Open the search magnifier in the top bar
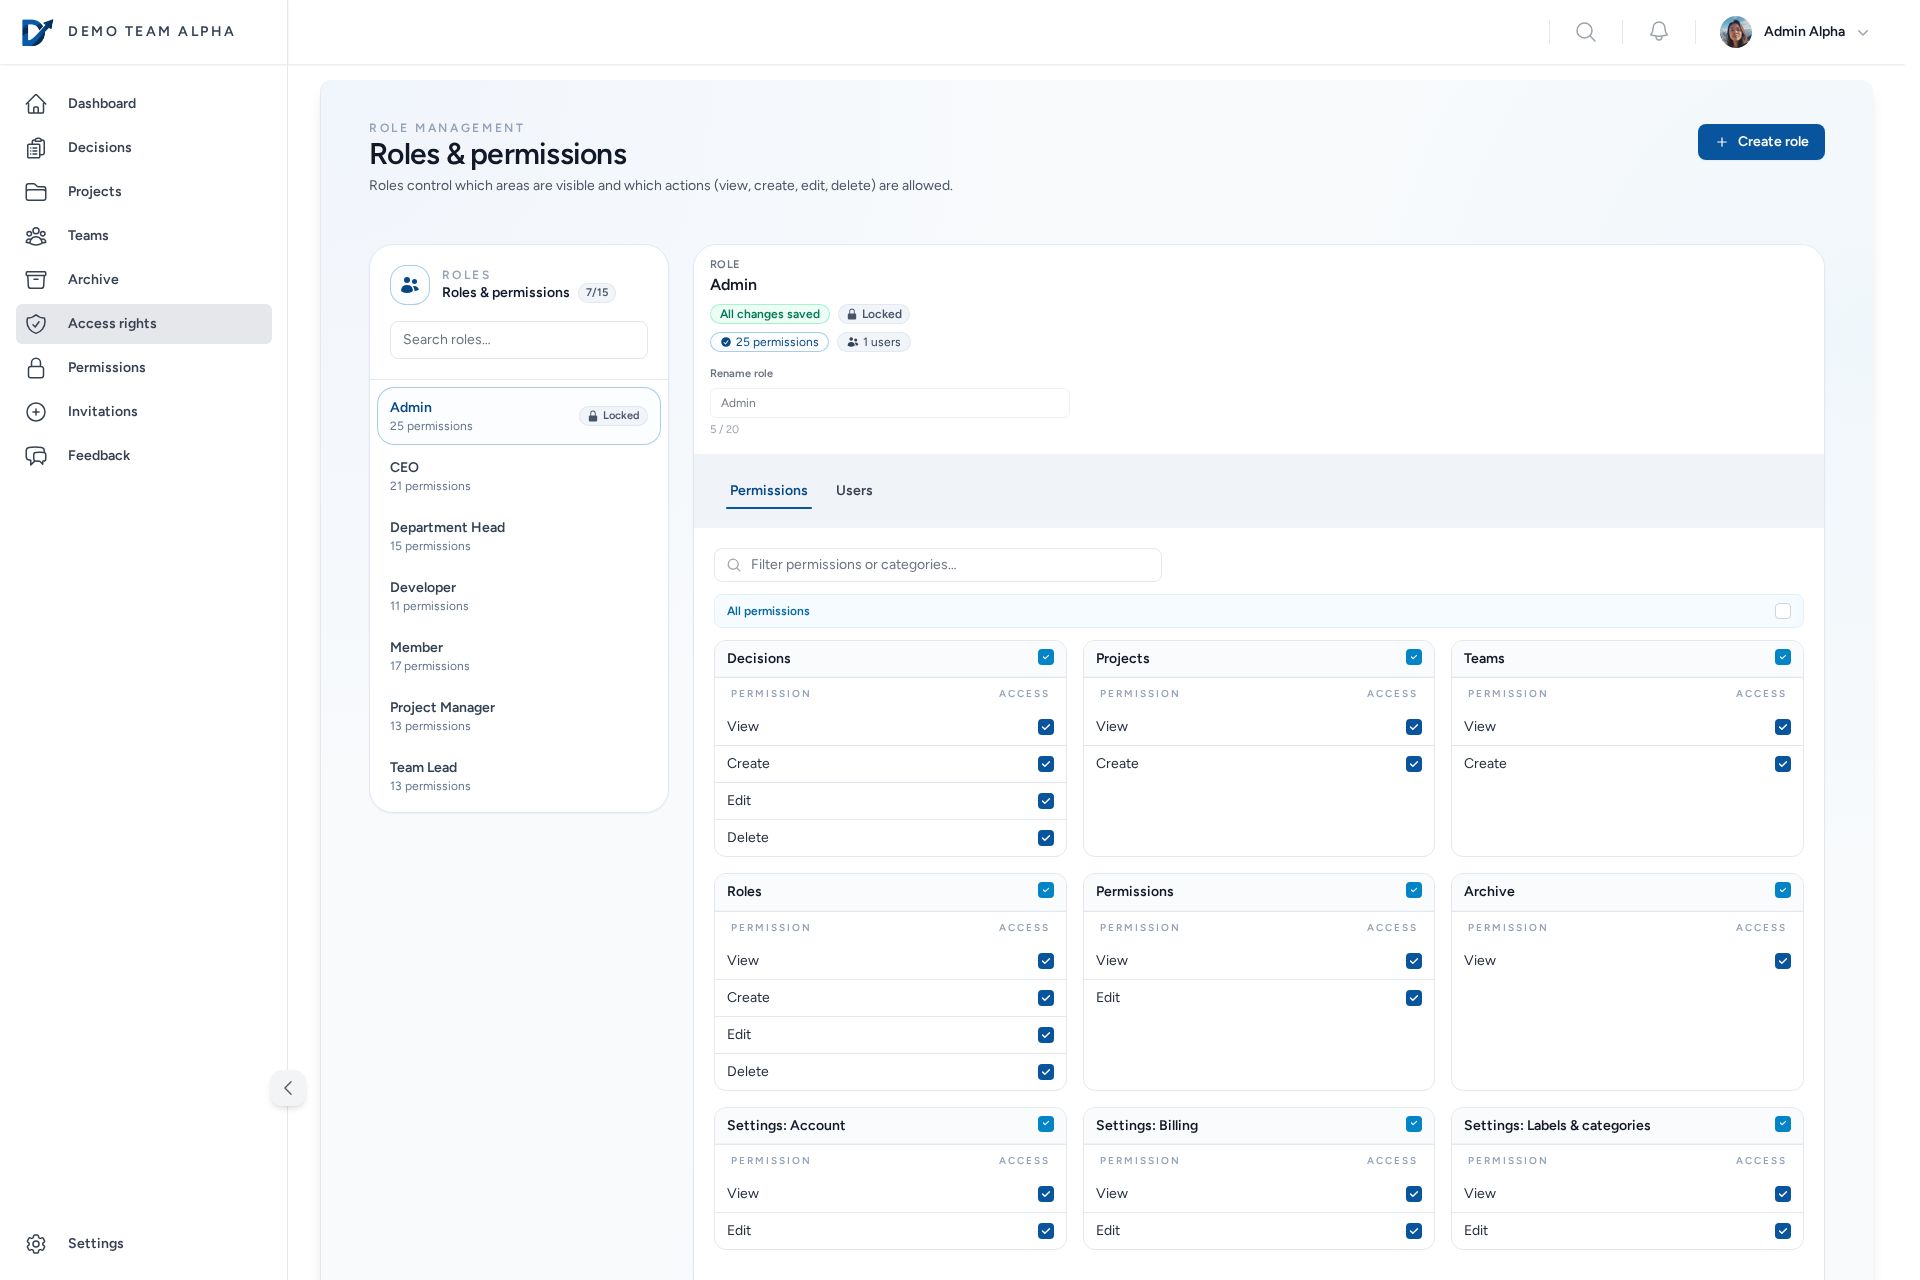The image size is (1920, 1280). click(1586, 32)
